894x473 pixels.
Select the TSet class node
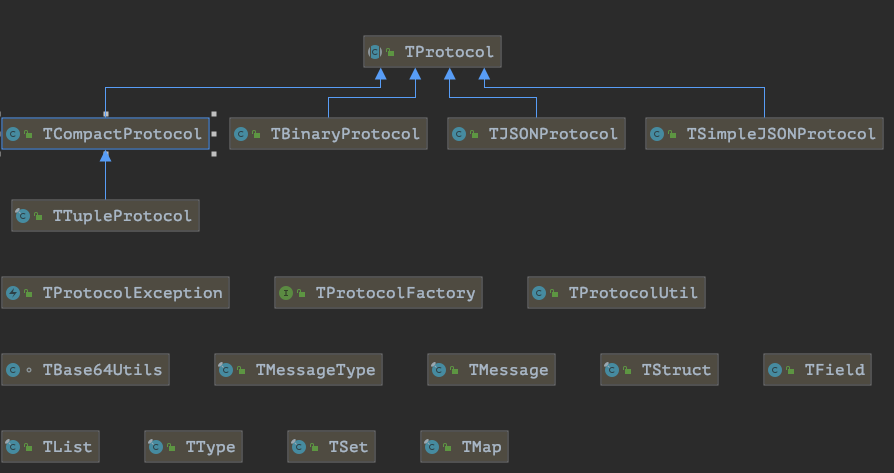point(332,447)
